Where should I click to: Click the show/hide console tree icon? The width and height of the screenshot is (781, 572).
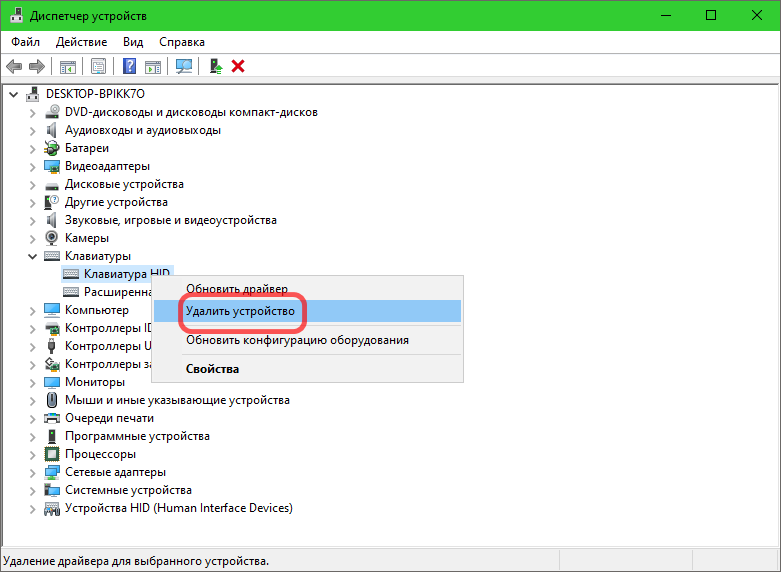coord(67,66)
